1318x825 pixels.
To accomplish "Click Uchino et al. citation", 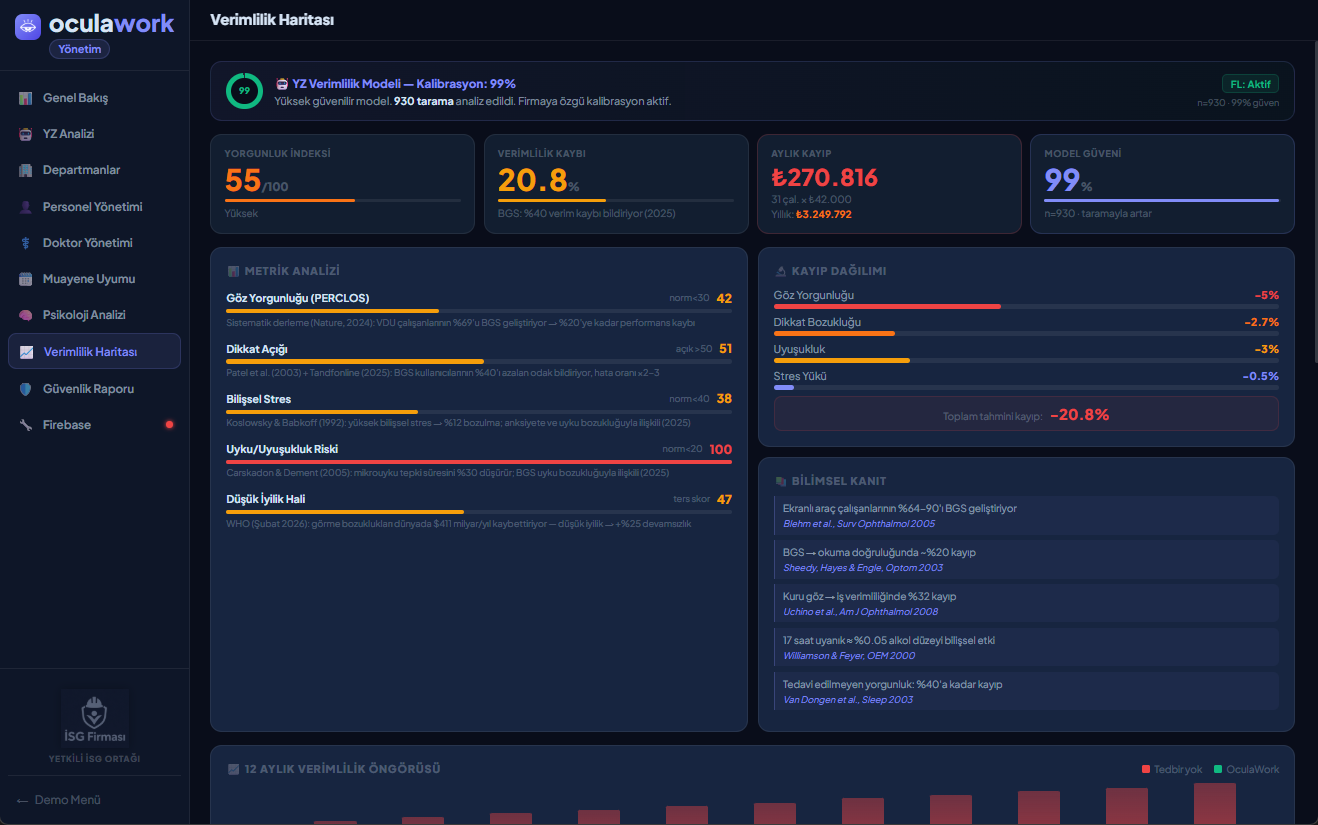I will [x=860, y=611].
